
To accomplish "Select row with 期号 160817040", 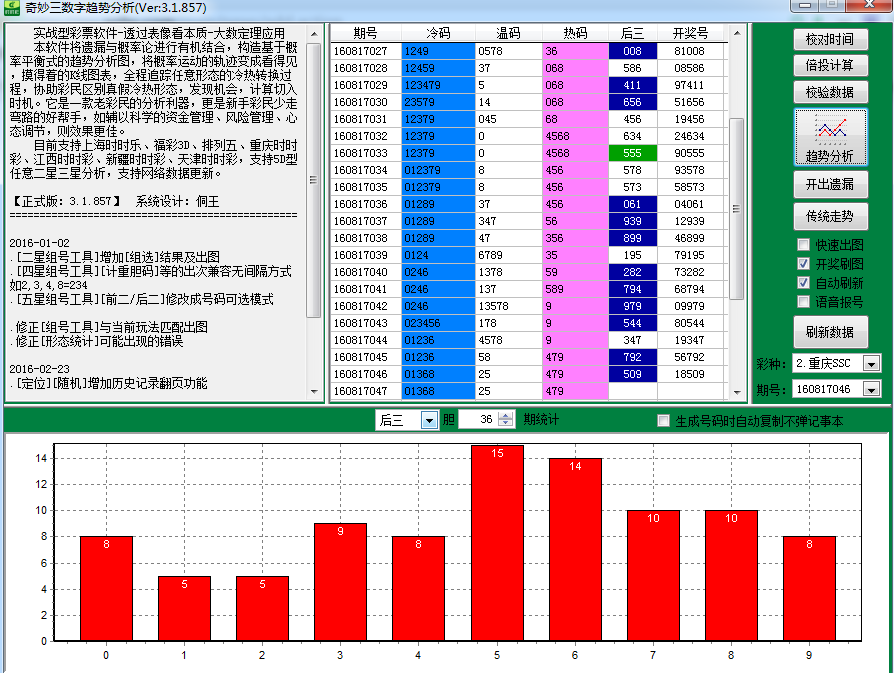I will [x=529, y=272].
